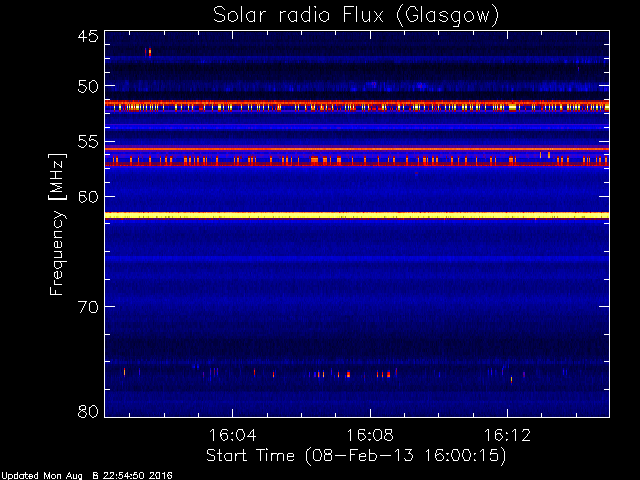Click the 45 frequency tick label
The height and width of the screenshot is (480, 640).
[88, 37]
